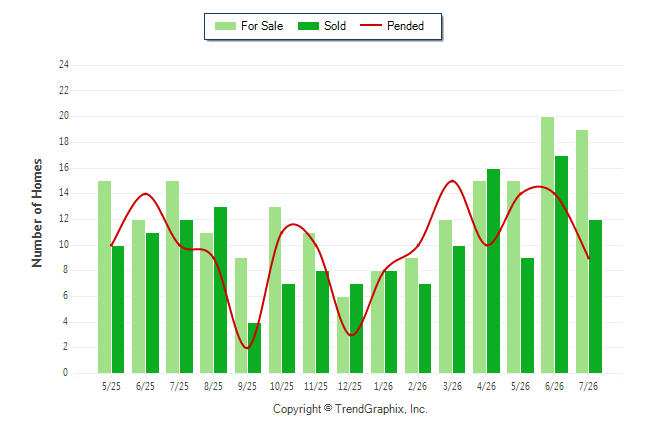Click the 8/25 Sold bar
The image size is (646, 434).
click(x=220, y=290)
